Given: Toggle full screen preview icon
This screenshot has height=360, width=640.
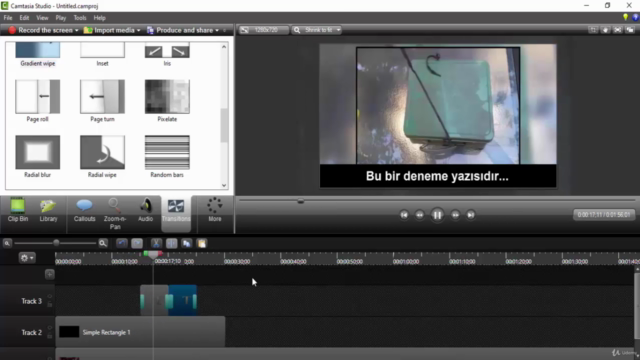Looking at the screenshot, I should point(618,30).
